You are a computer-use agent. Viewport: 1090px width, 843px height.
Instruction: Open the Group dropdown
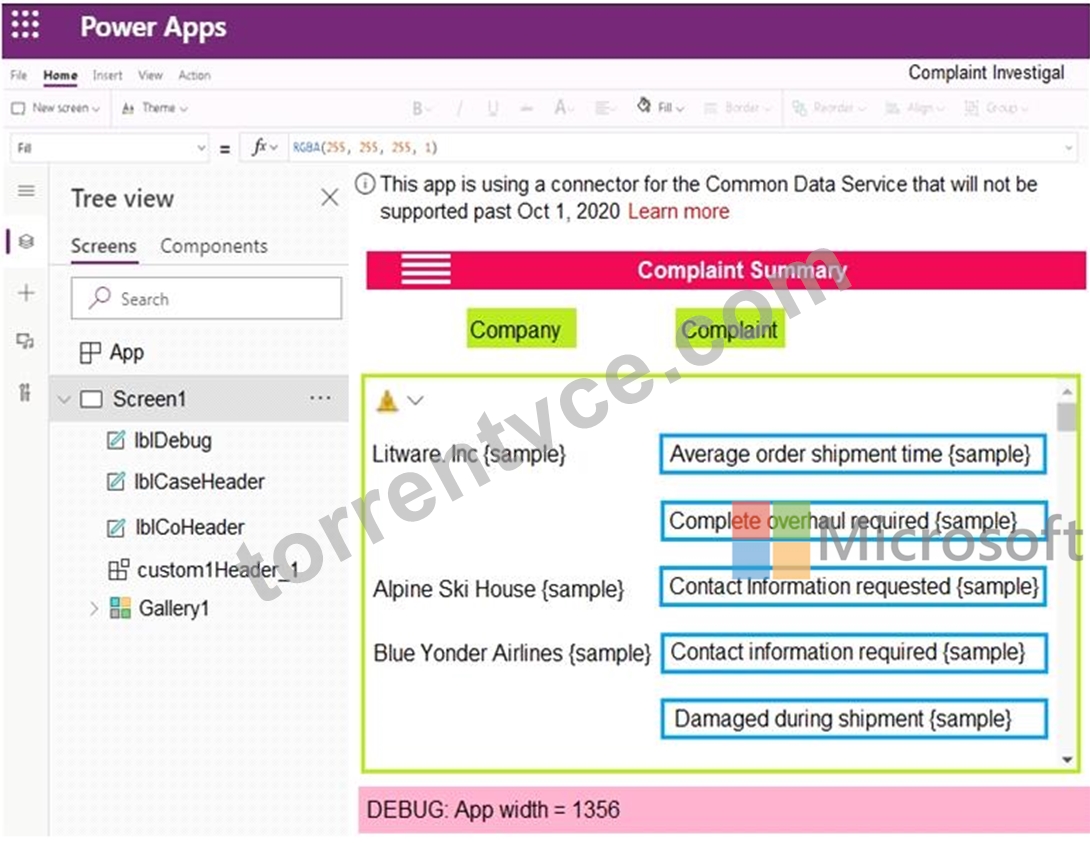996,108
